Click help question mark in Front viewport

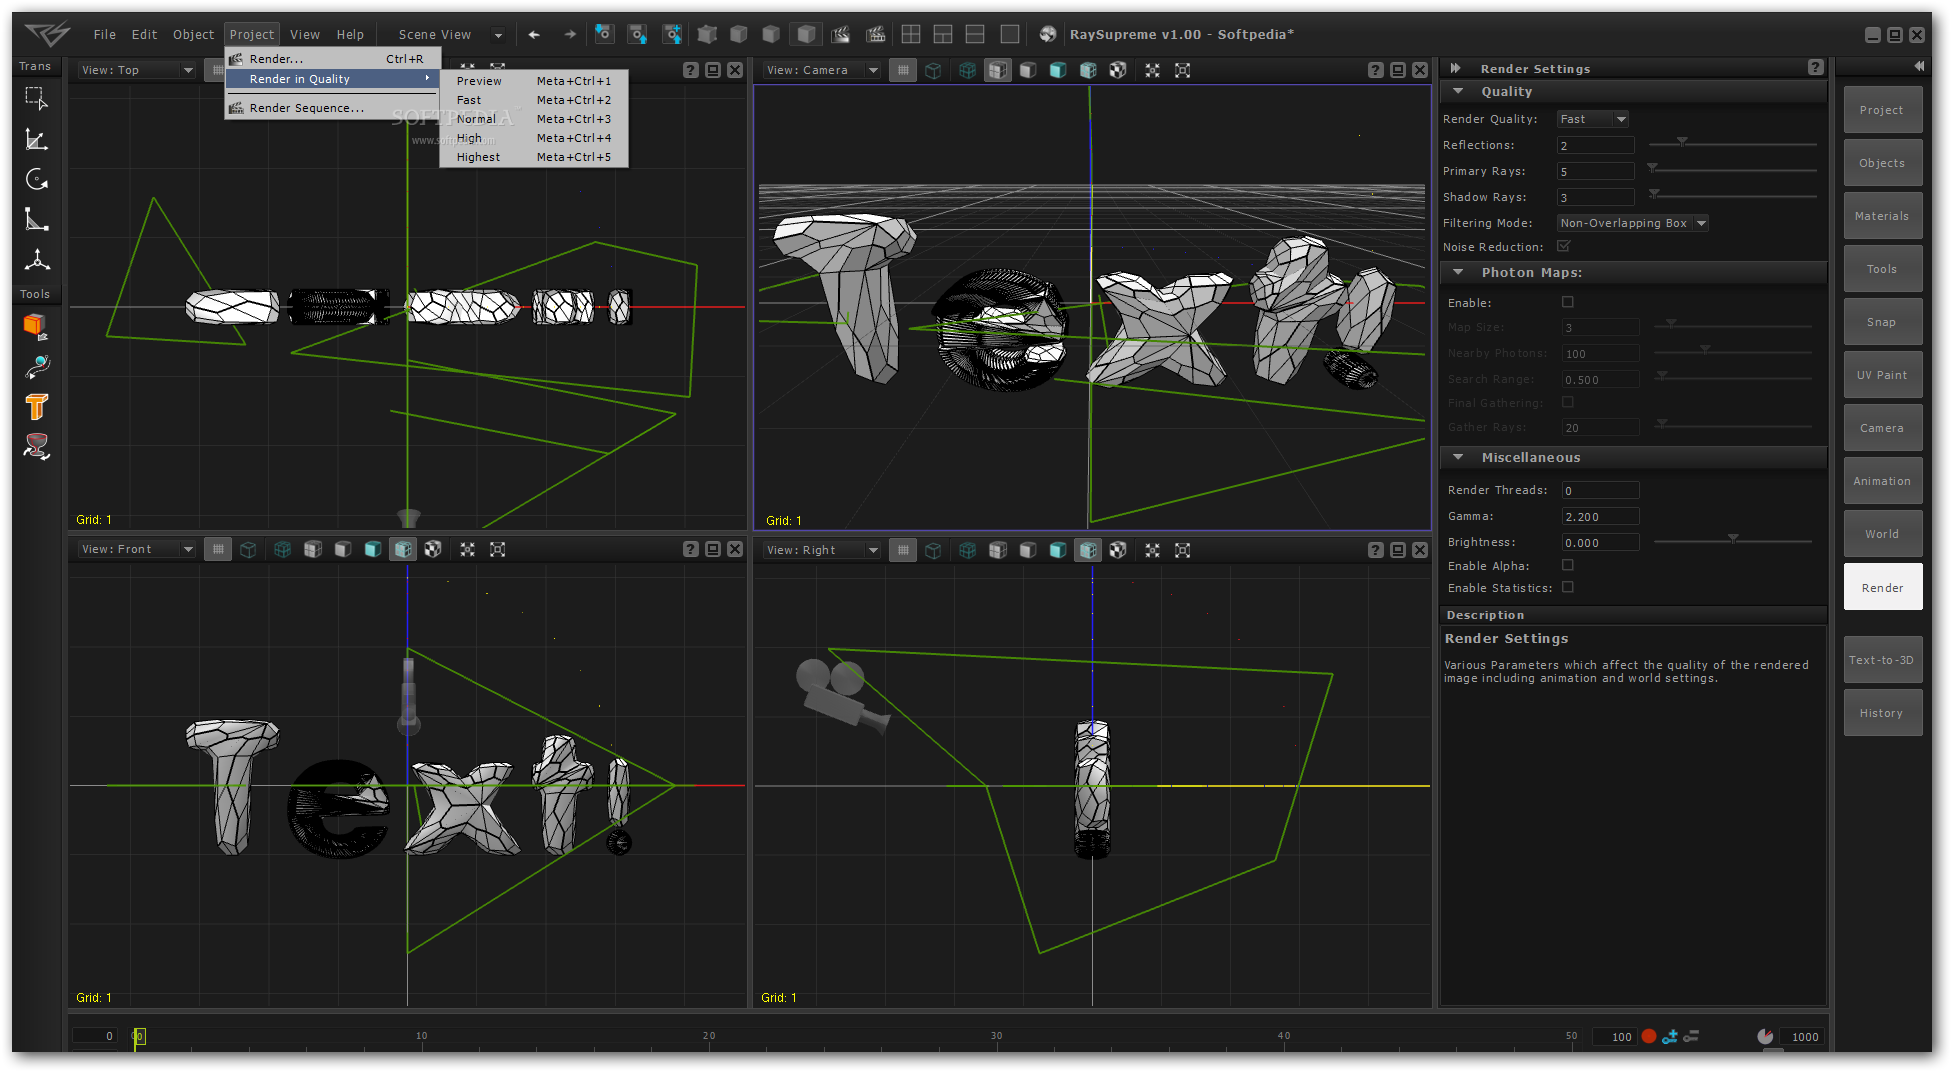690,549
